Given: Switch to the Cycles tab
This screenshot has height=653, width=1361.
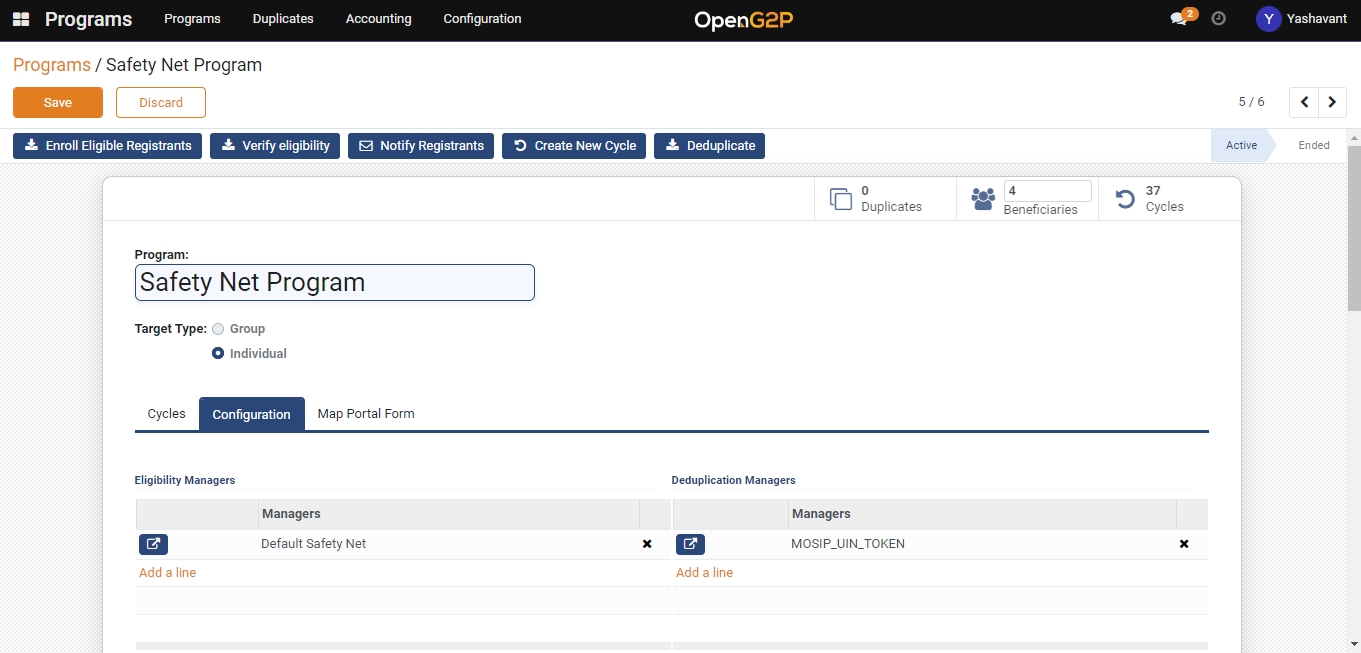Looking at the screenshot, I should click(166, 414).
